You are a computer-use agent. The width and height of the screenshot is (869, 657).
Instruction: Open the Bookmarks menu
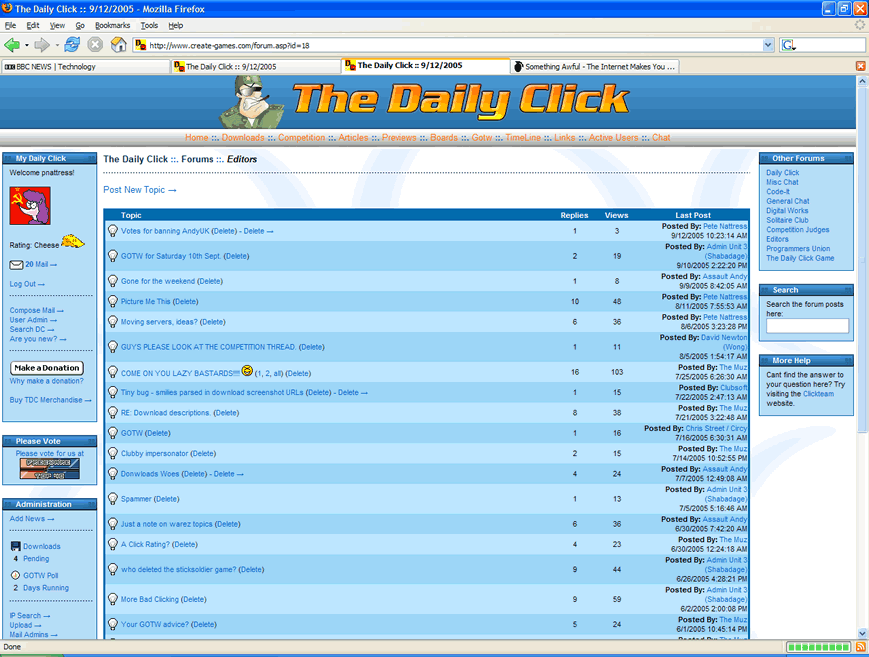pyautogui.click(x=113, y=26)
